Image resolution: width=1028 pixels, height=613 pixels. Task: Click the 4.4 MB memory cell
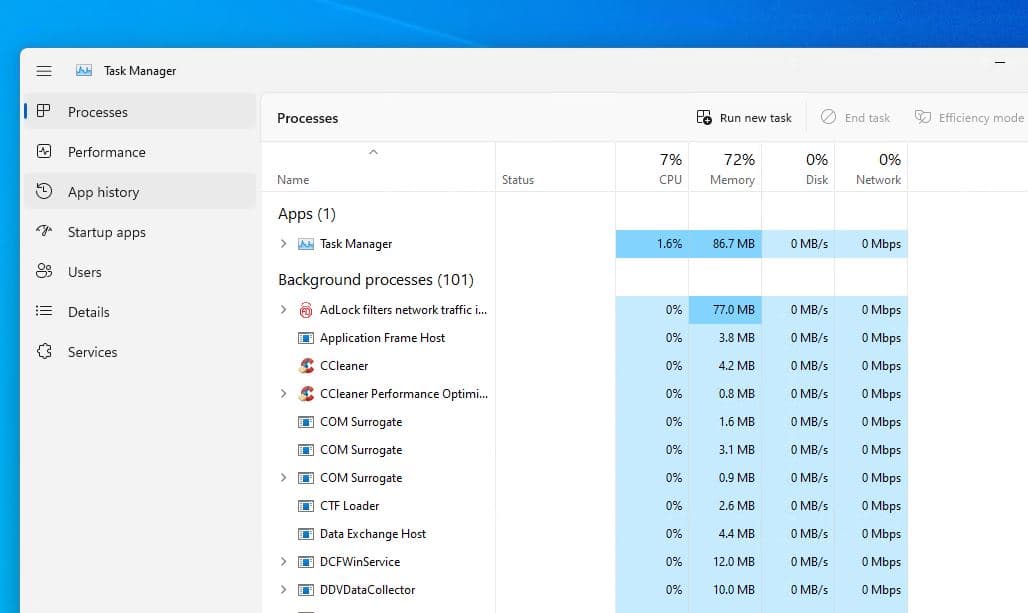(x=725, y=534)
